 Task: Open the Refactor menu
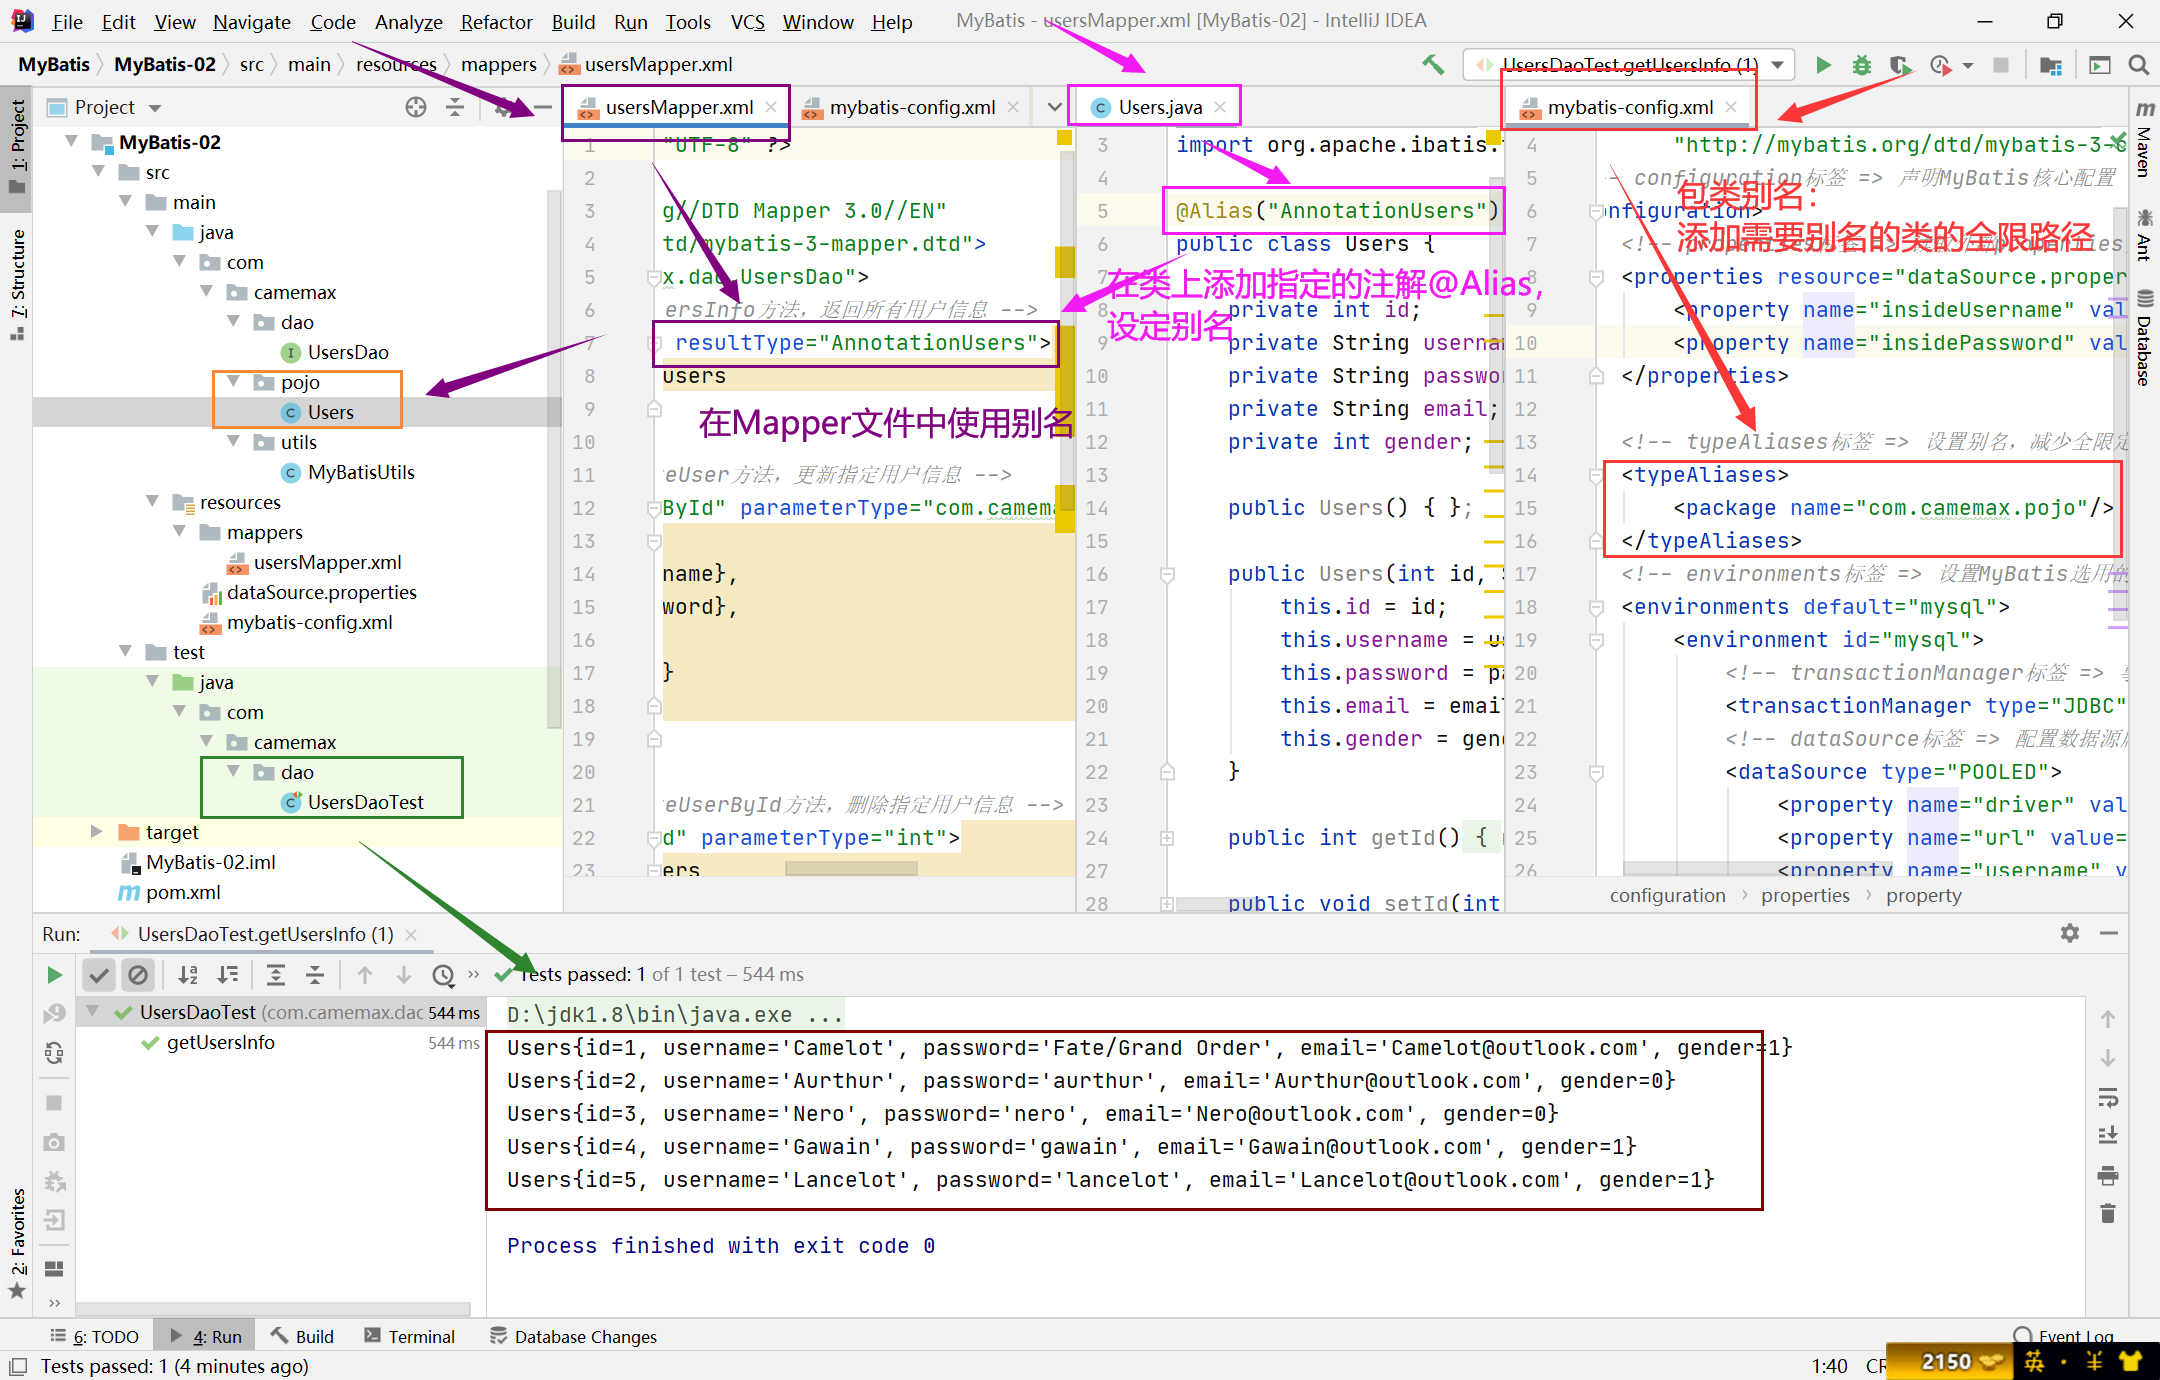[x=496, y=22]
